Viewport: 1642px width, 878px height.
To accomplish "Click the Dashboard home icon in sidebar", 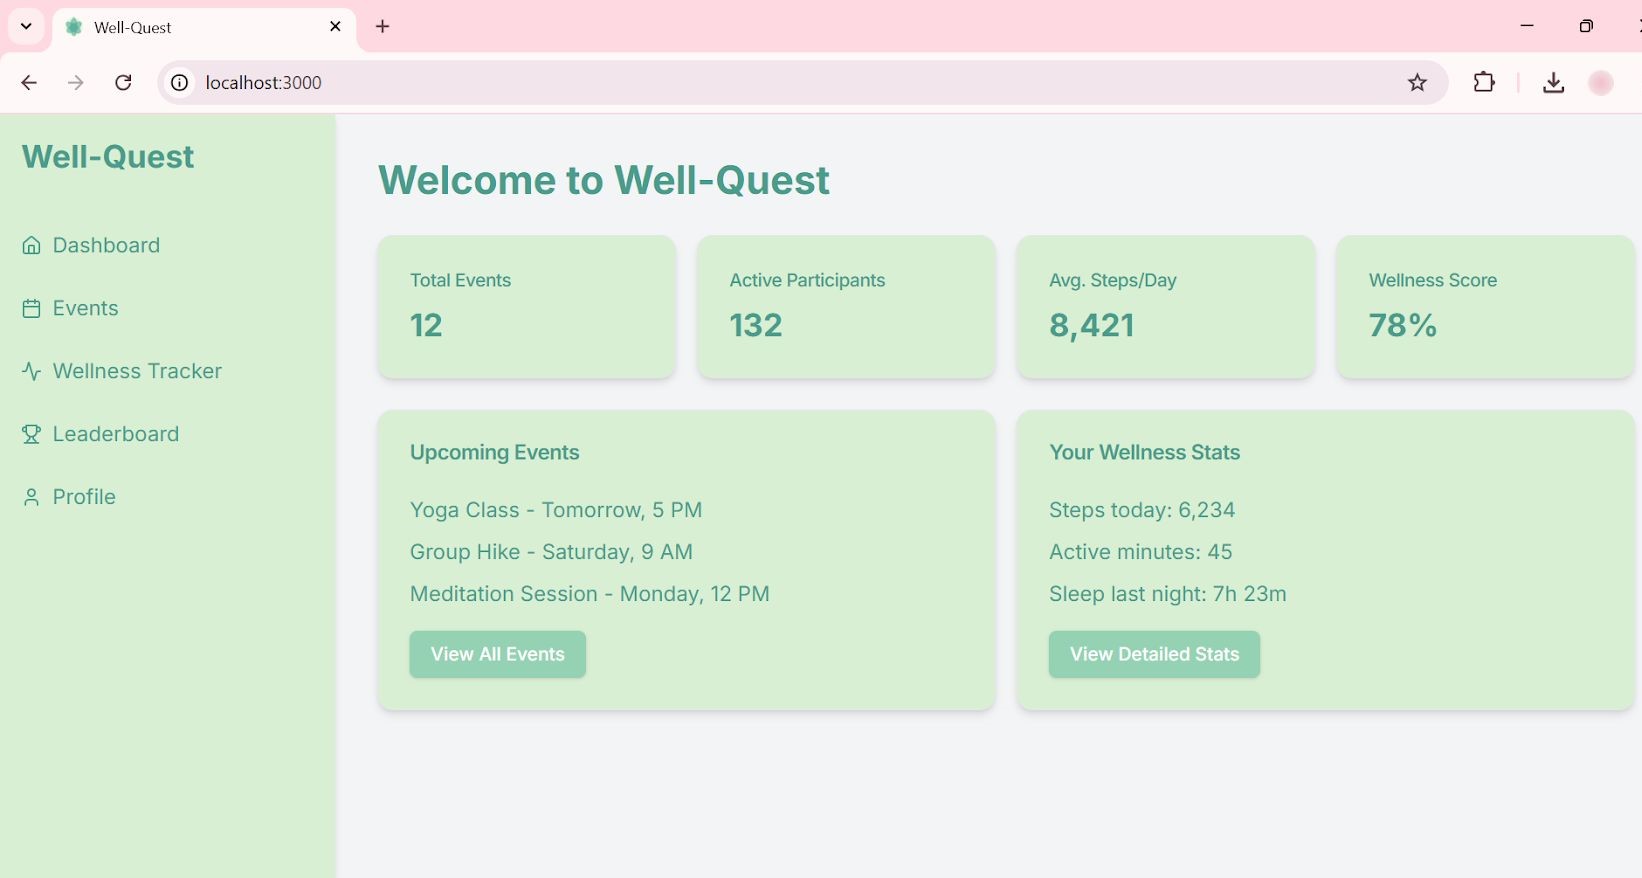I will 31,245.
